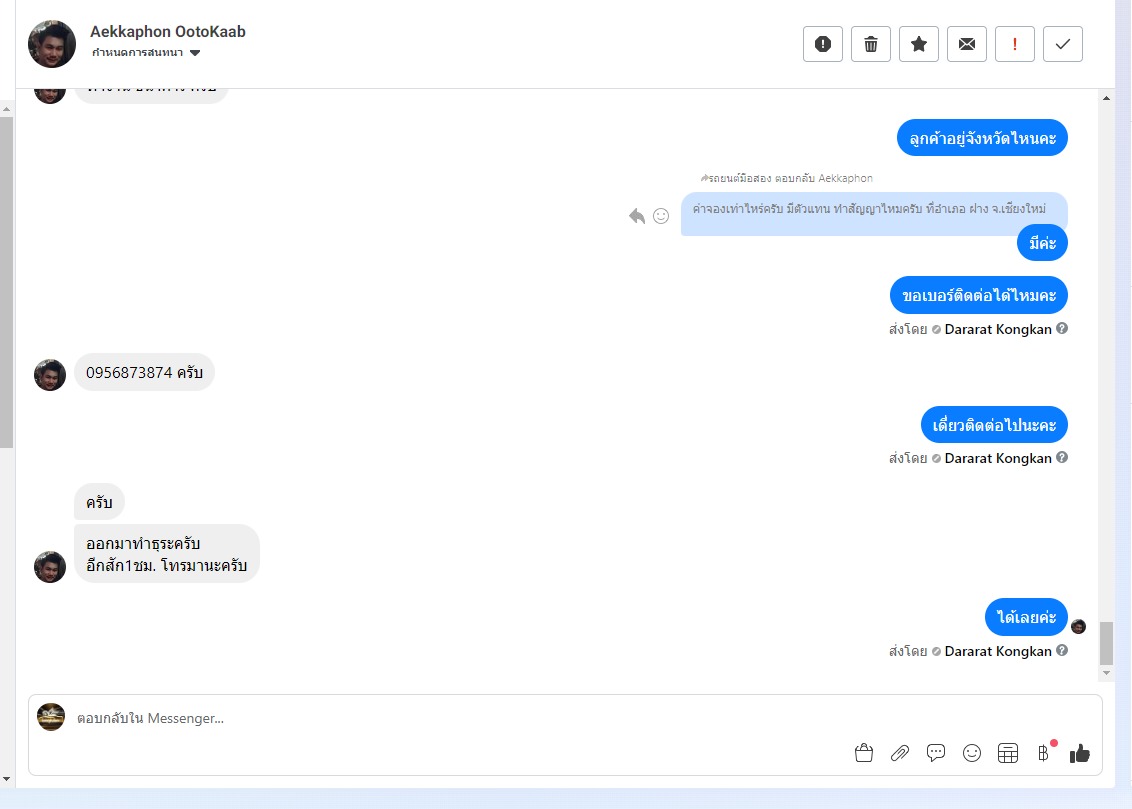Open Aekkaphon OotoKaab profile picture in header

(x=52, y=44)
